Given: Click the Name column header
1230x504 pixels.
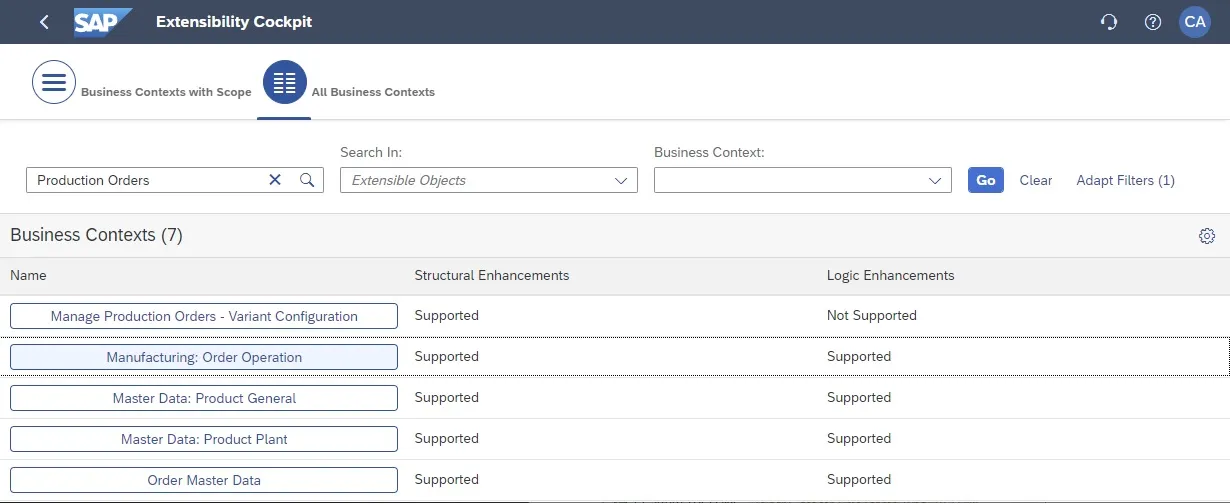Looking at the screenshot, I should [x=28, y=275].
